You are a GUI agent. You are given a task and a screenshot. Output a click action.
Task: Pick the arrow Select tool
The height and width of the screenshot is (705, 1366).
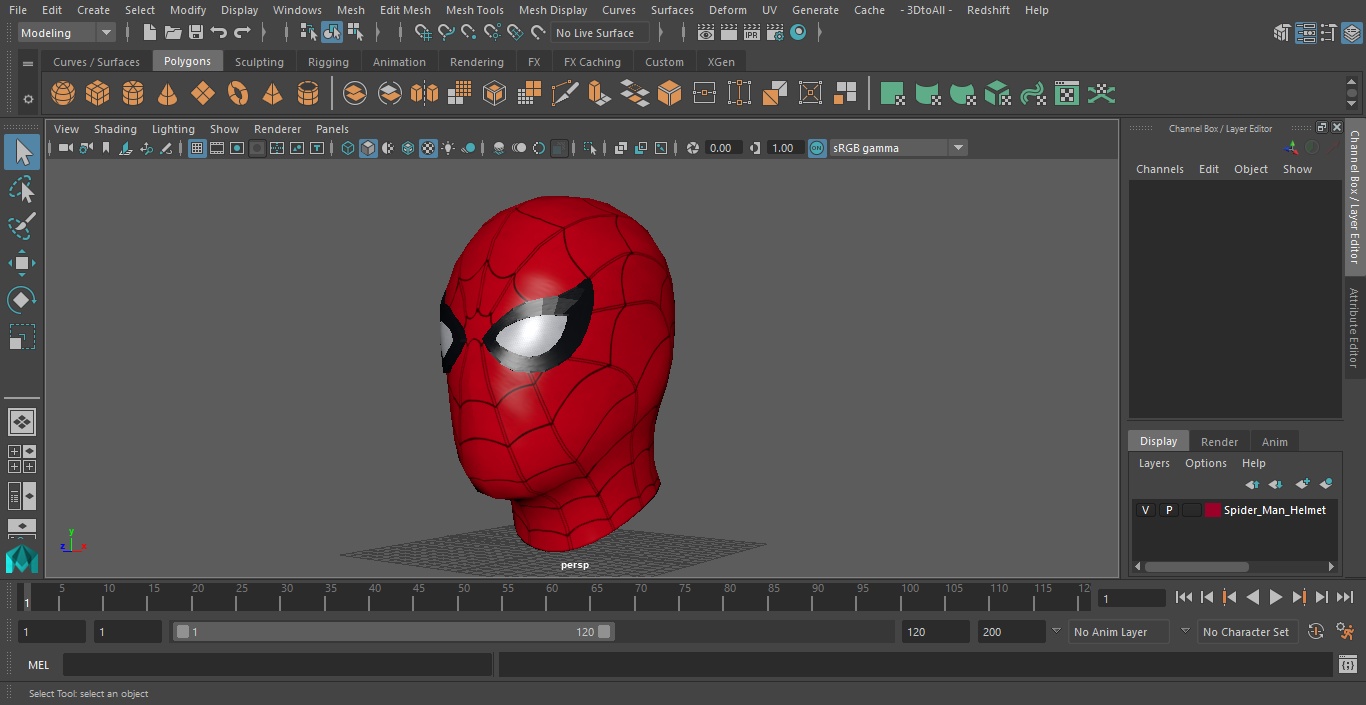(x=22, y=152)
